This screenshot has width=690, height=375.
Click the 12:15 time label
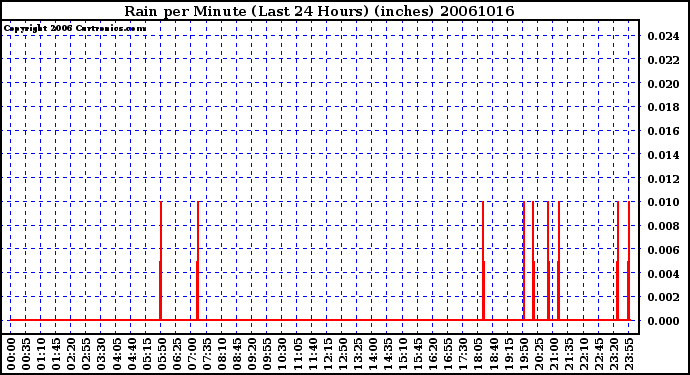coord(327,354)
